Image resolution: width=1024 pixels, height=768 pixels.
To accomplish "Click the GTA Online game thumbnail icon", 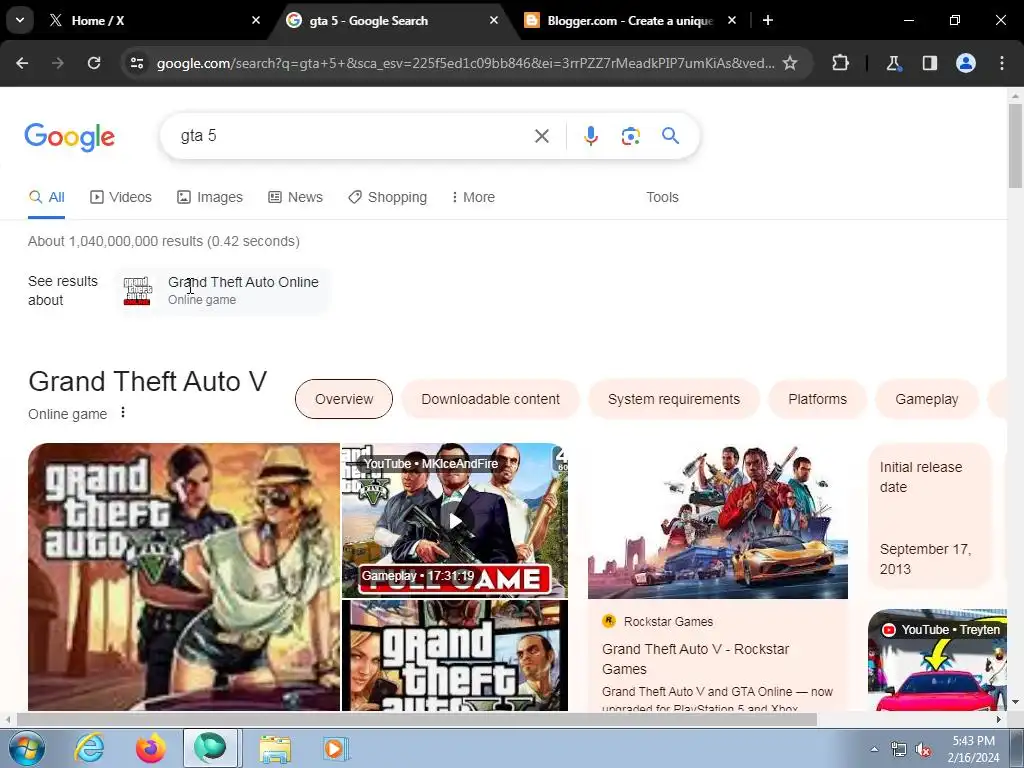I will [138, 291].
